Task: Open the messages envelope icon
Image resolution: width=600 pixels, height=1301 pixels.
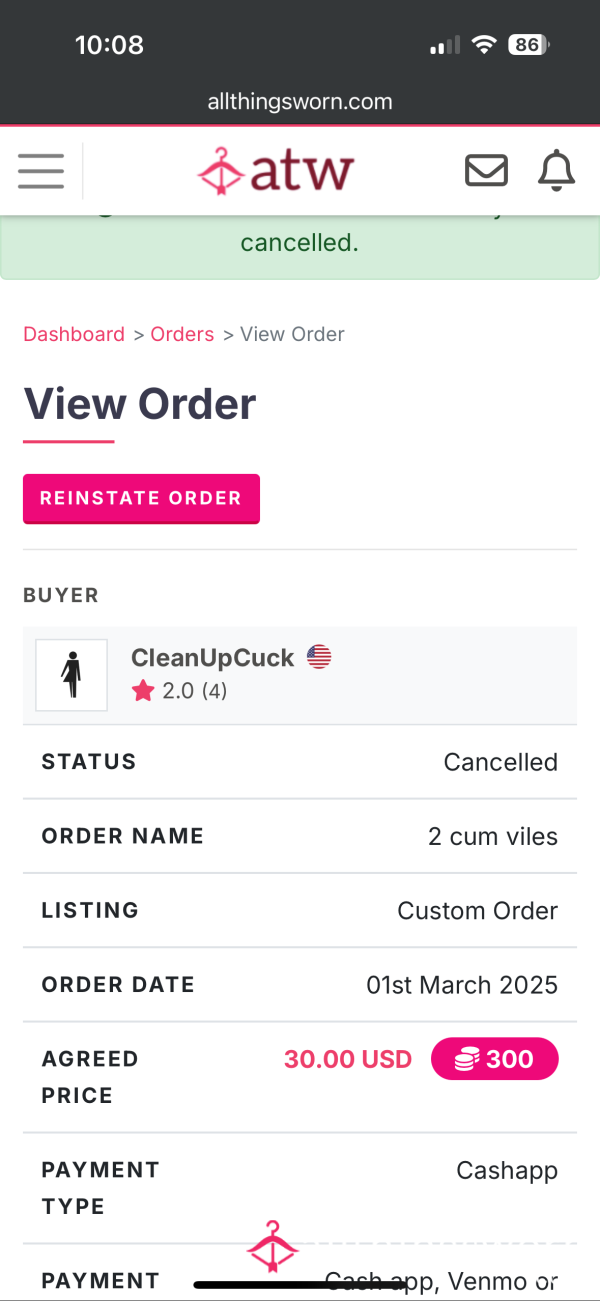Action: (486, 171)
